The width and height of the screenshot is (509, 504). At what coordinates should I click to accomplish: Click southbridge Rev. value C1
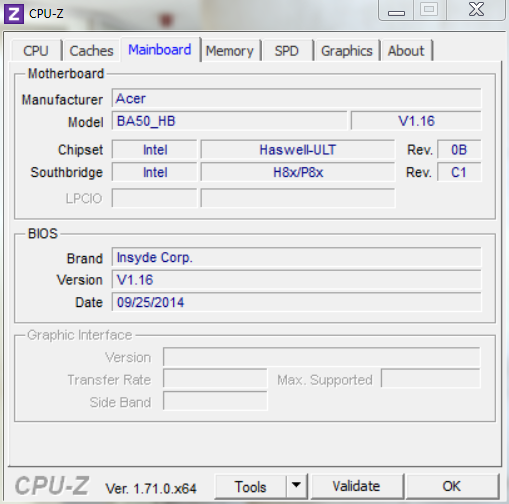click(x=459, y=172)
